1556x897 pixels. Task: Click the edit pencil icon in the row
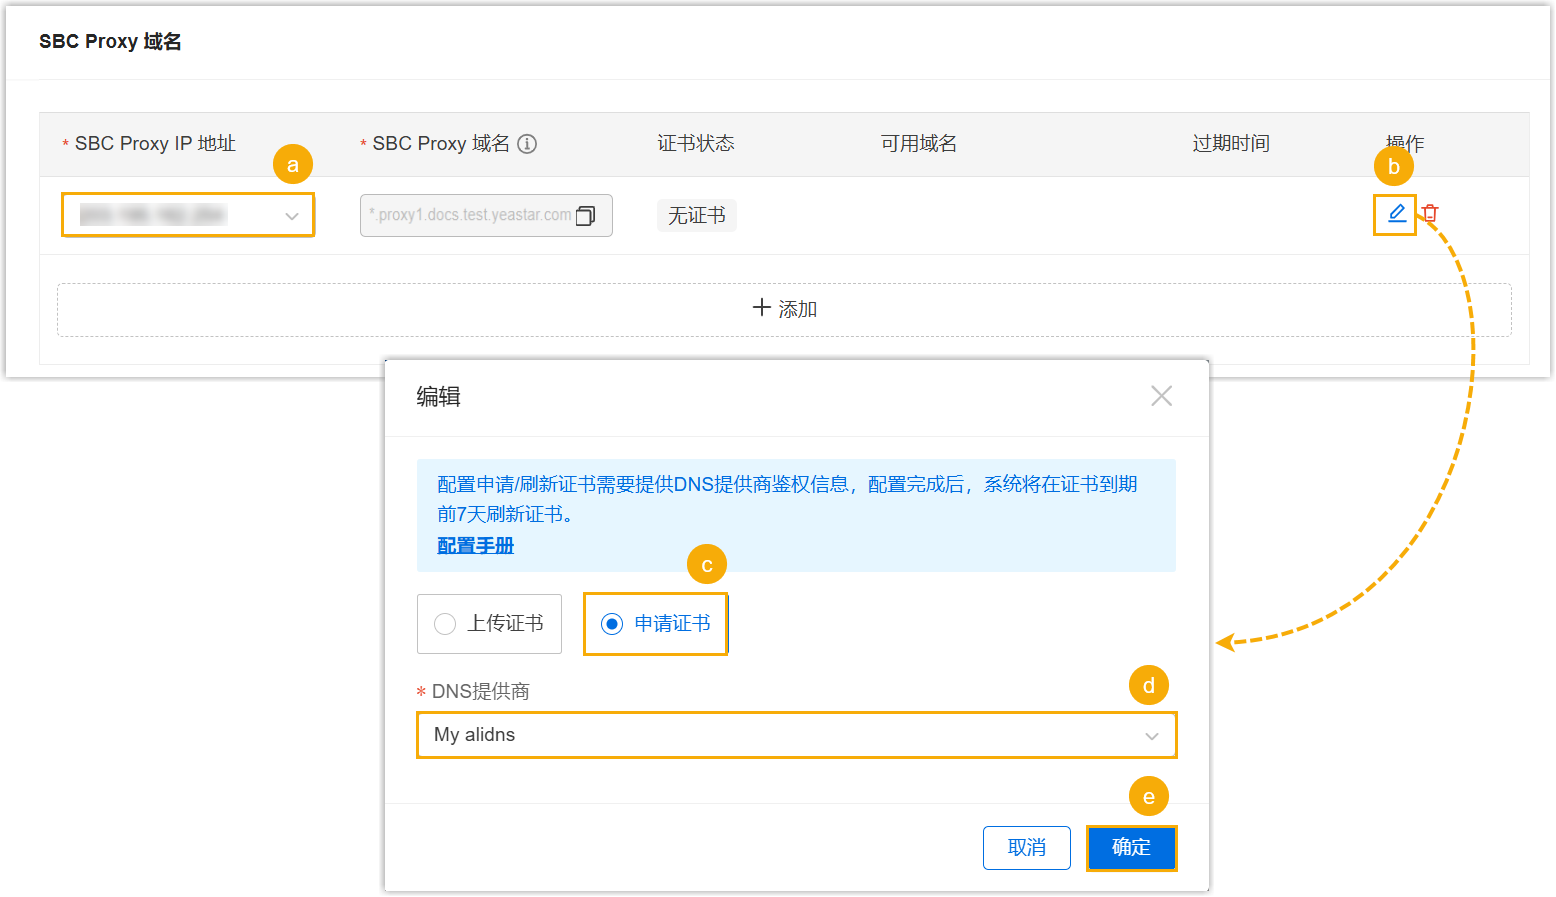tap(1396, 213)
